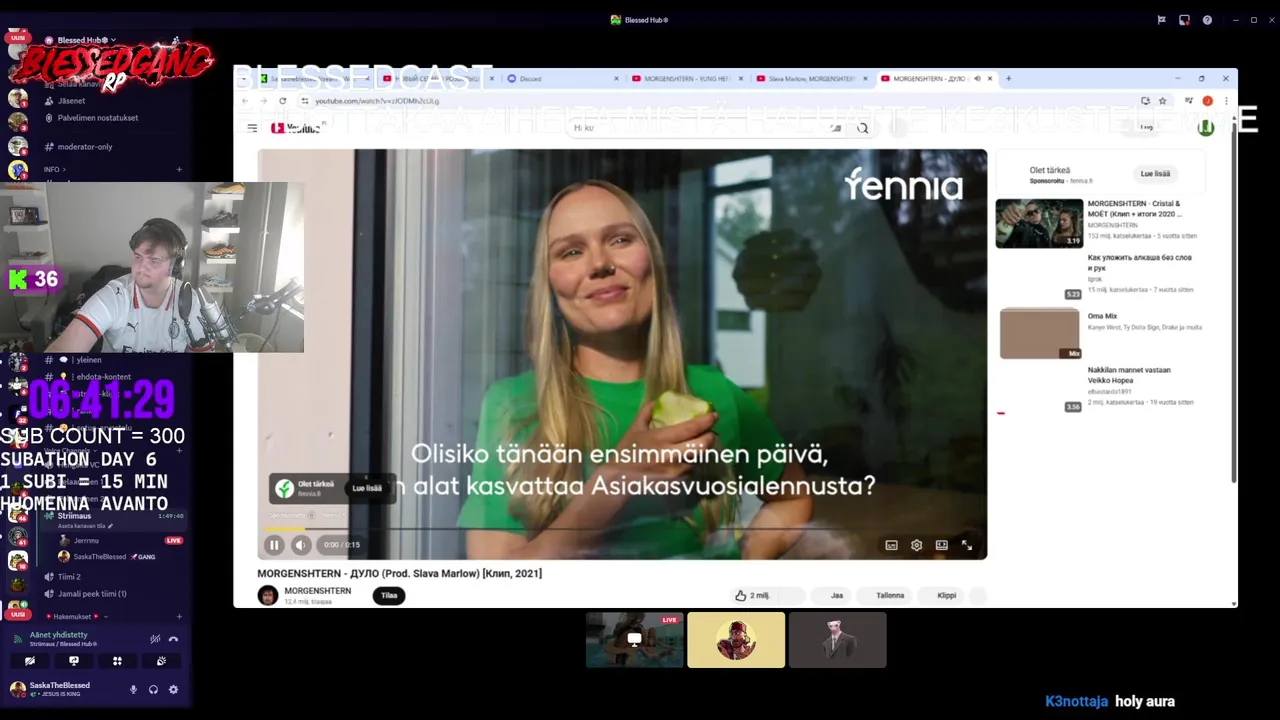Collapse the Hakemukset category
Image resolution: width=1280 pixels, height=720 pixels.
coord(76,617)
